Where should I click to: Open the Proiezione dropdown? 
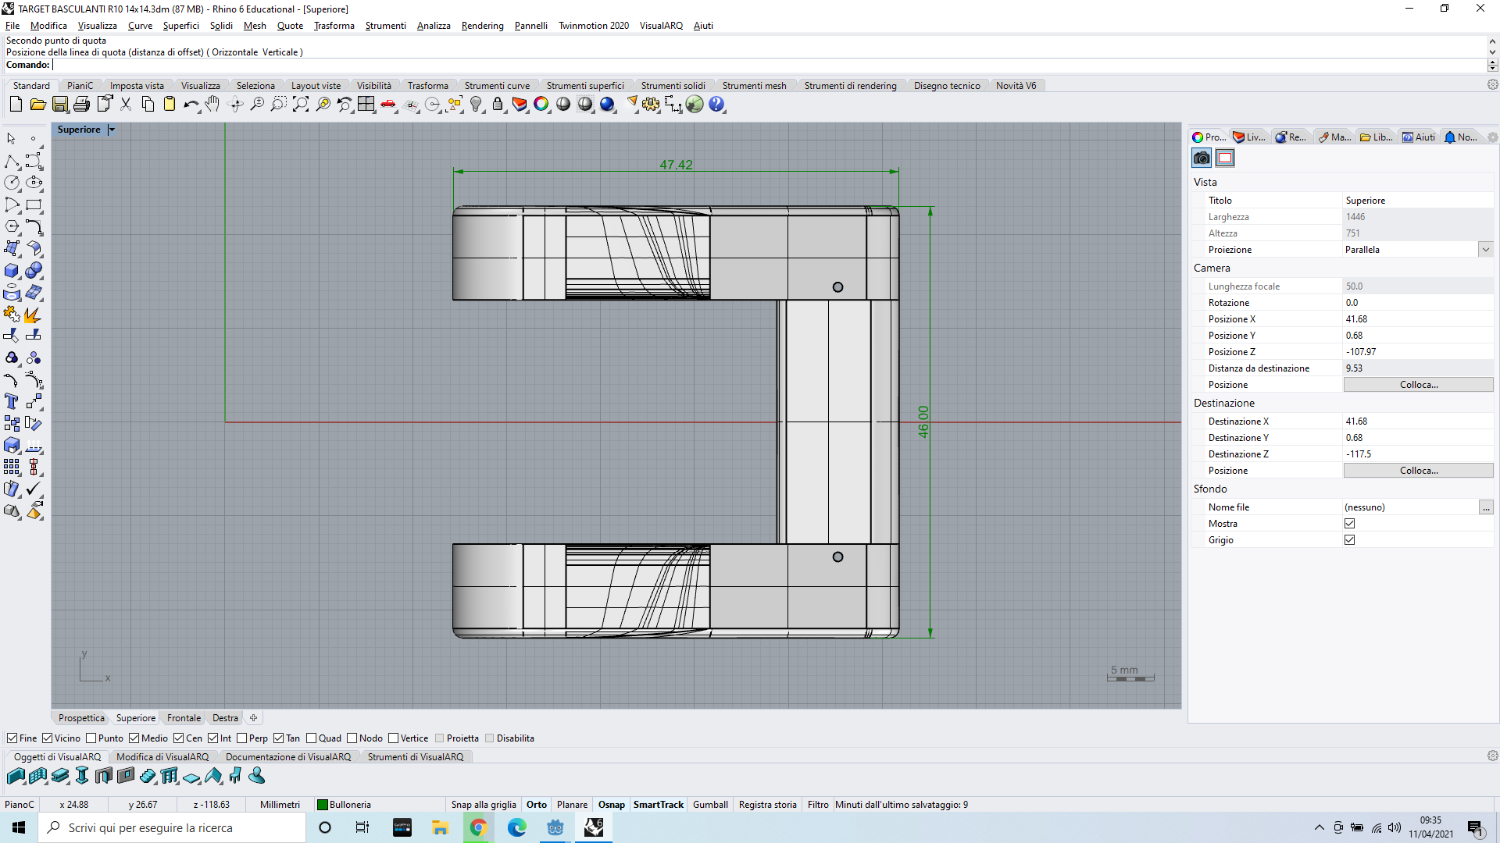coord(1486,250)
